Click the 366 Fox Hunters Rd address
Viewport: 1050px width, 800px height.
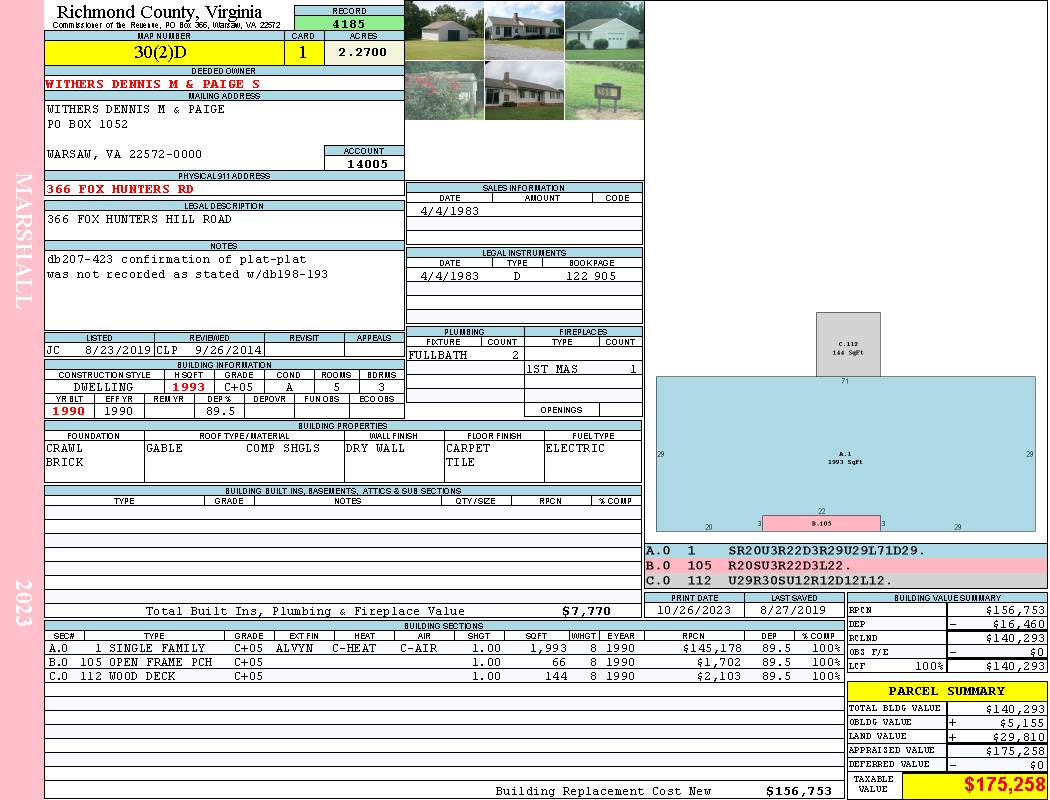tap(120, 189)
